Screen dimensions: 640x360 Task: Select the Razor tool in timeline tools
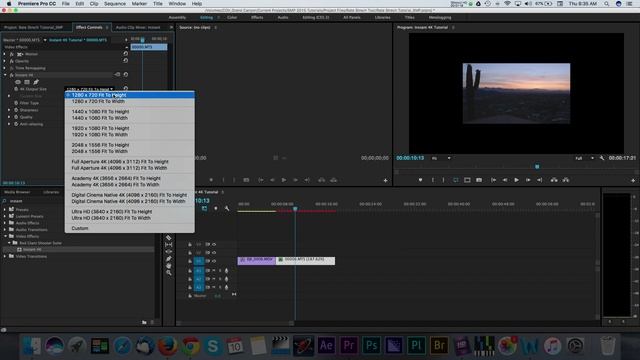click(169, 238)
